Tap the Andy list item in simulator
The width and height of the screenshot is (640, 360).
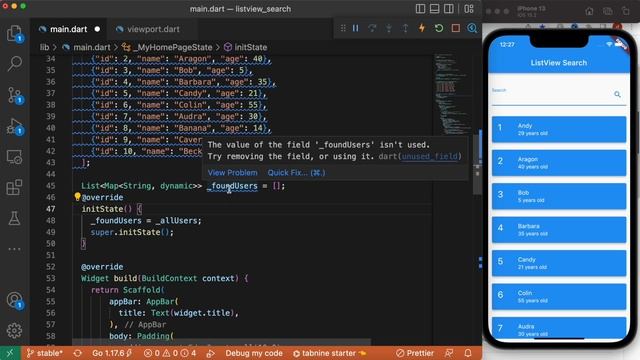tap(559, 129)
